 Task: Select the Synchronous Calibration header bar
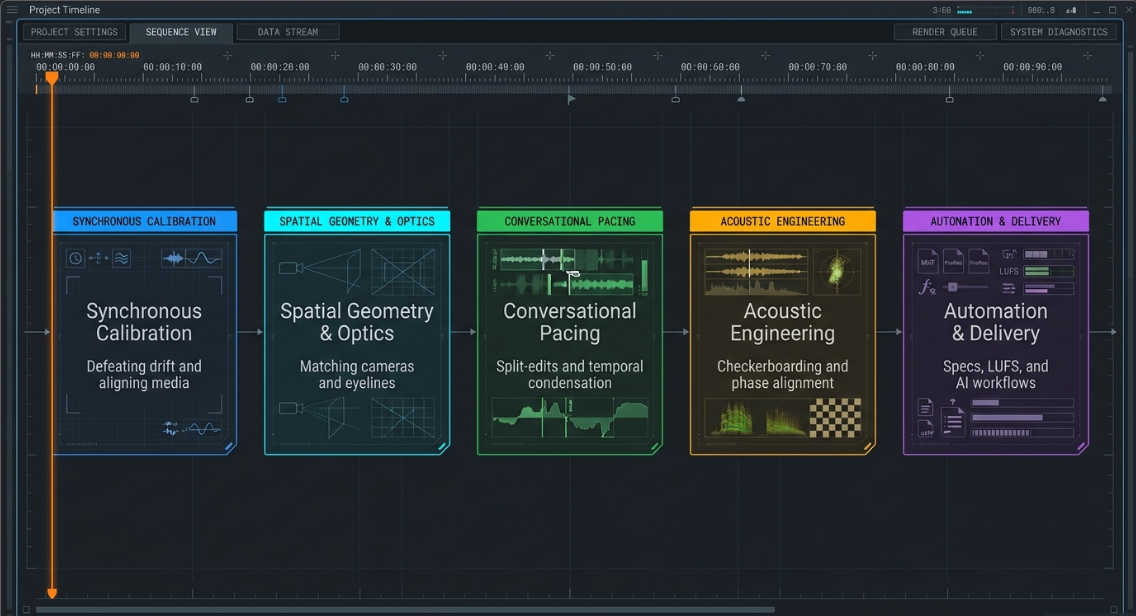click(144, 221)
